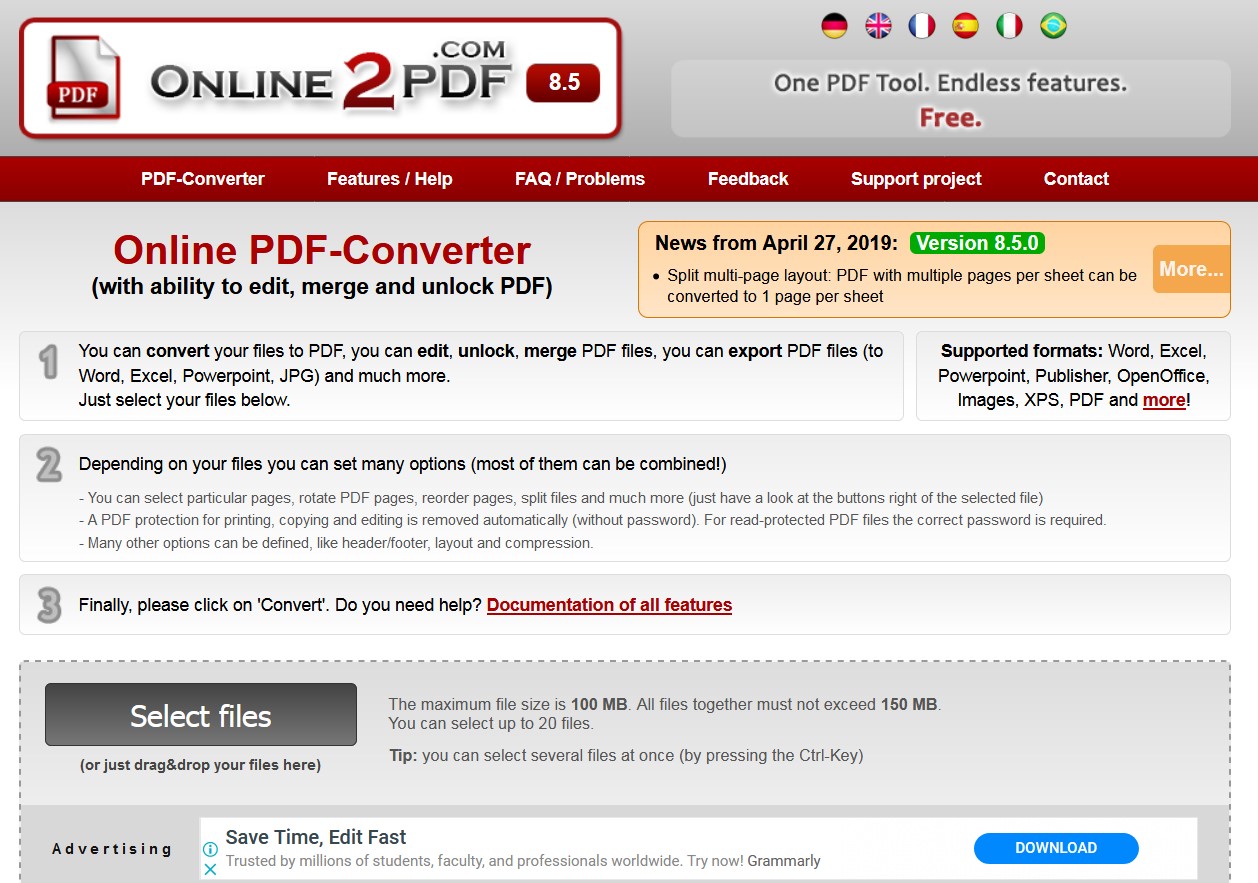Image resolution: width=1258 pixels, height=883 pixels.
Task: Open the PDF-Converter menu item
Action: pyautogui.click(x=203, y=179)
